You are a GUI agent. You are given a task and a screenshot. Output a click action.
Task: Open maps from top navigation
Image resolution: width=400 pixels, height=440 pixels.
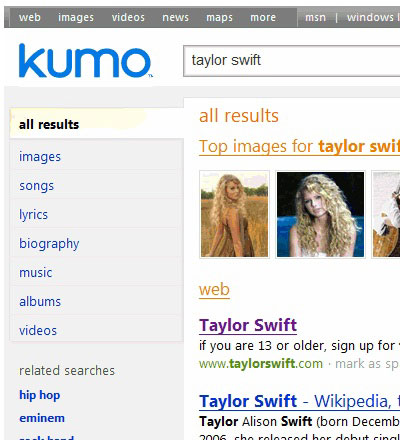click(x=219, y=17)
